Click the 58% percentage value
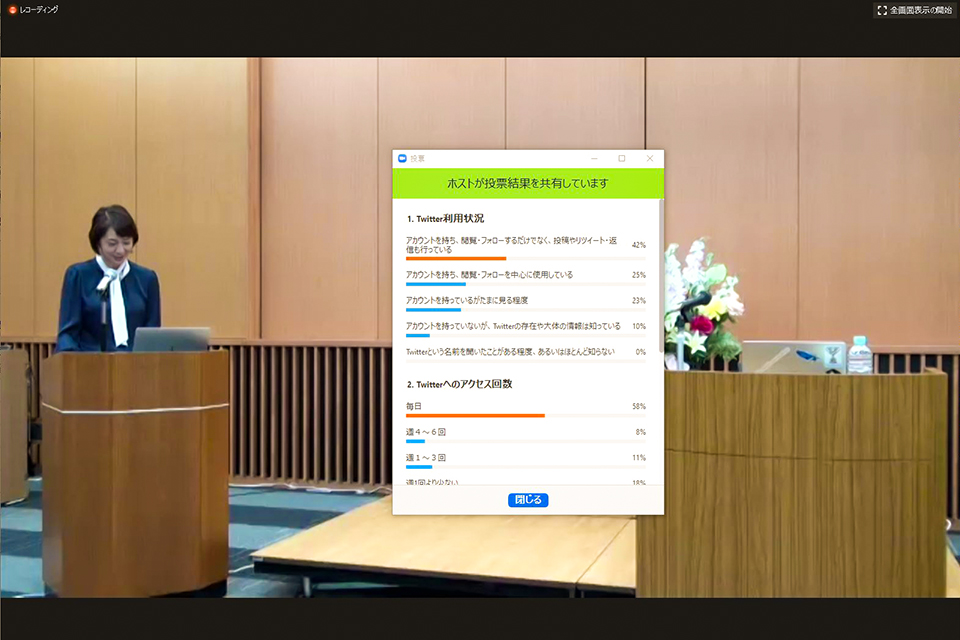The height and width of the screenshot is (640, 960). [639, 406]
